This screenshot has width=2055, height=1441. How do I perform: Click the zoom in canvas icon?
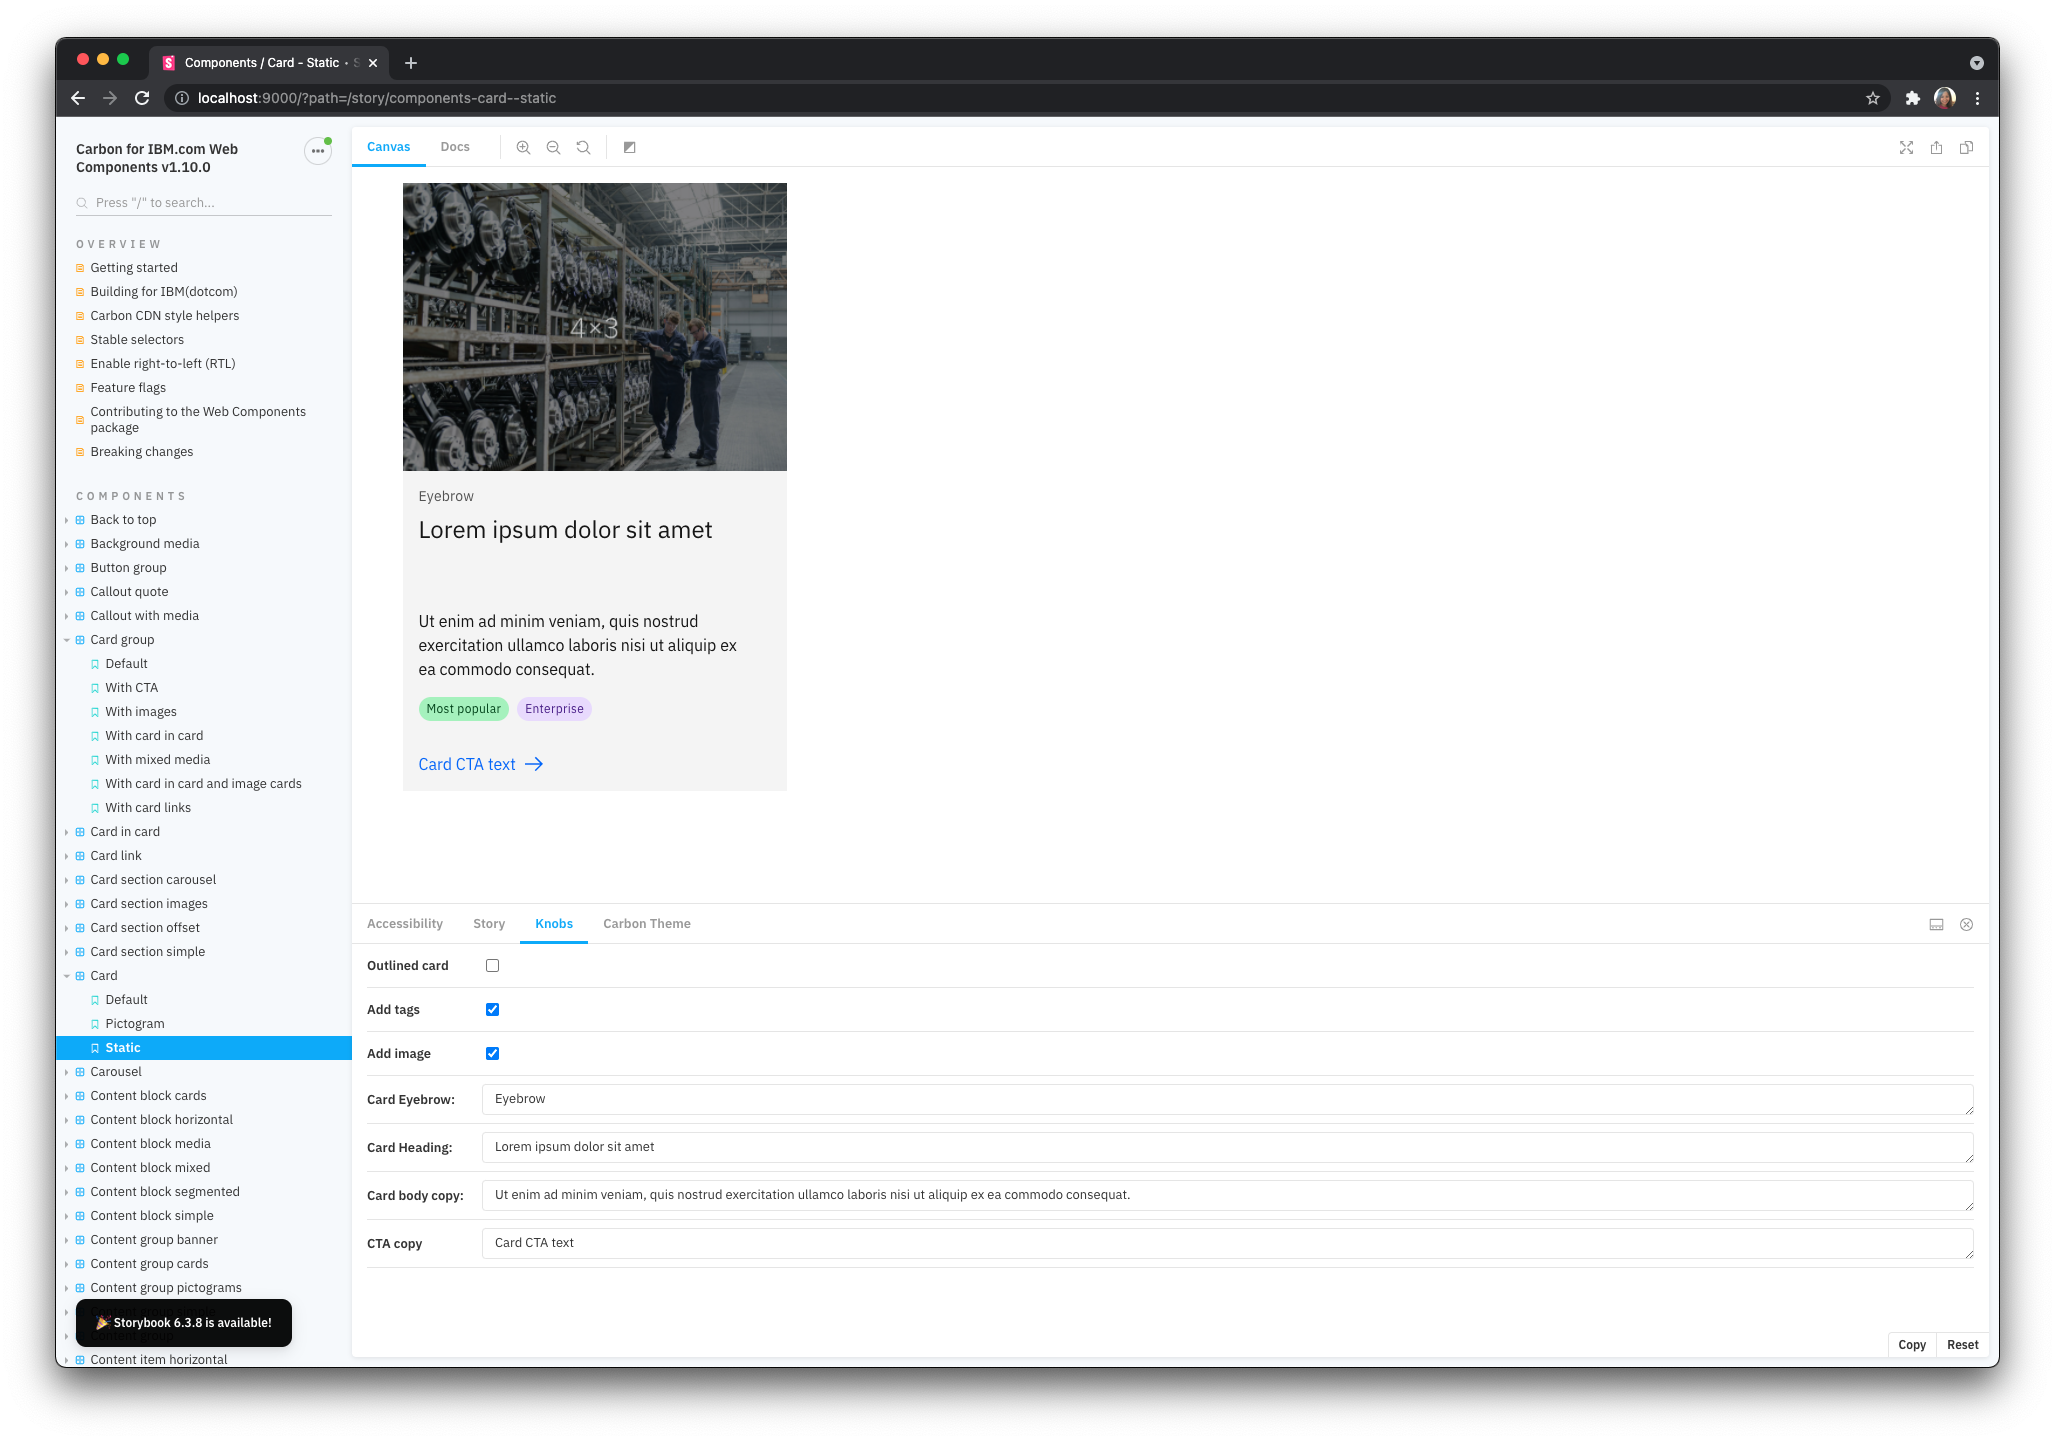click(x=523, y=147)
